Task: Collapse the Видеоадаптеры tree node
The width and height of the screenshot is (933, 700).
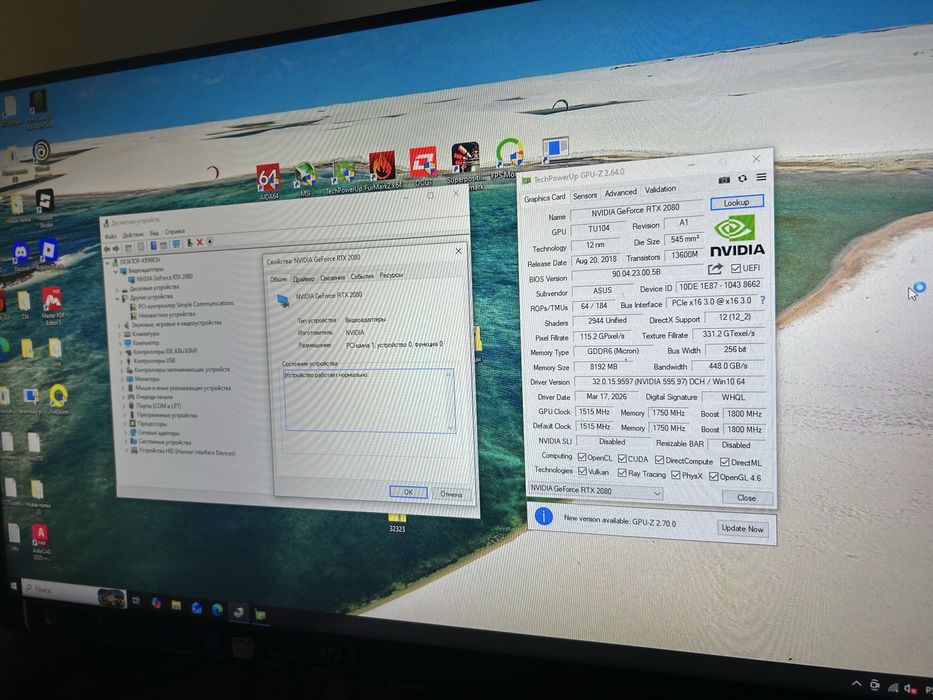Action: (116, 271)
